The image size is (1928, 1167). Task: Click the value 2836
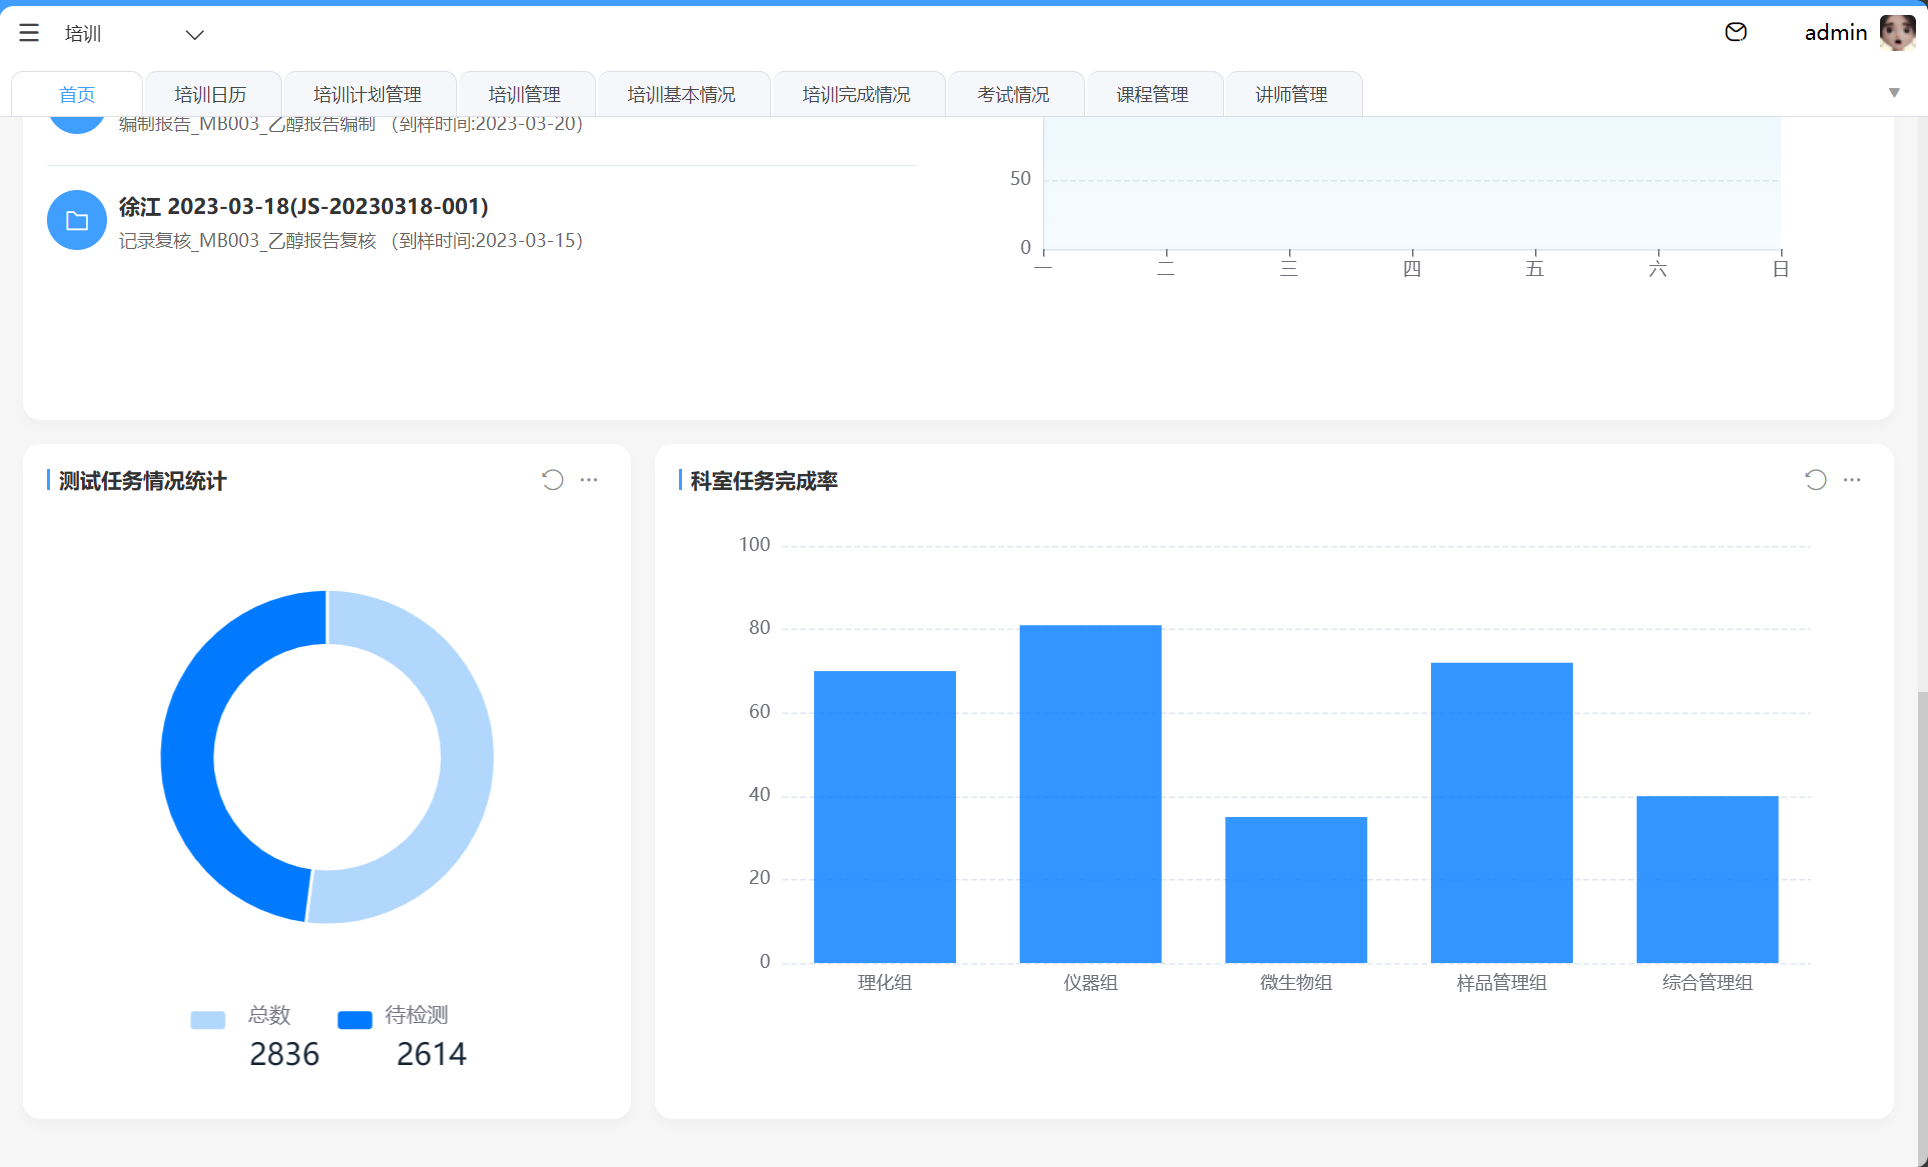[284, 1054]
